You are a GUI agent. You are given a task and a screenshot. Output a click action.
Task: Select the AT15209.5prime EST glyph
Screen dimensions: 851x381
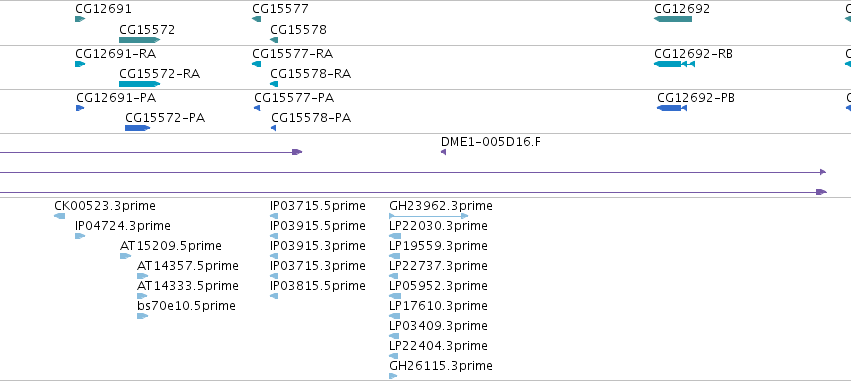tap(125, 256)
